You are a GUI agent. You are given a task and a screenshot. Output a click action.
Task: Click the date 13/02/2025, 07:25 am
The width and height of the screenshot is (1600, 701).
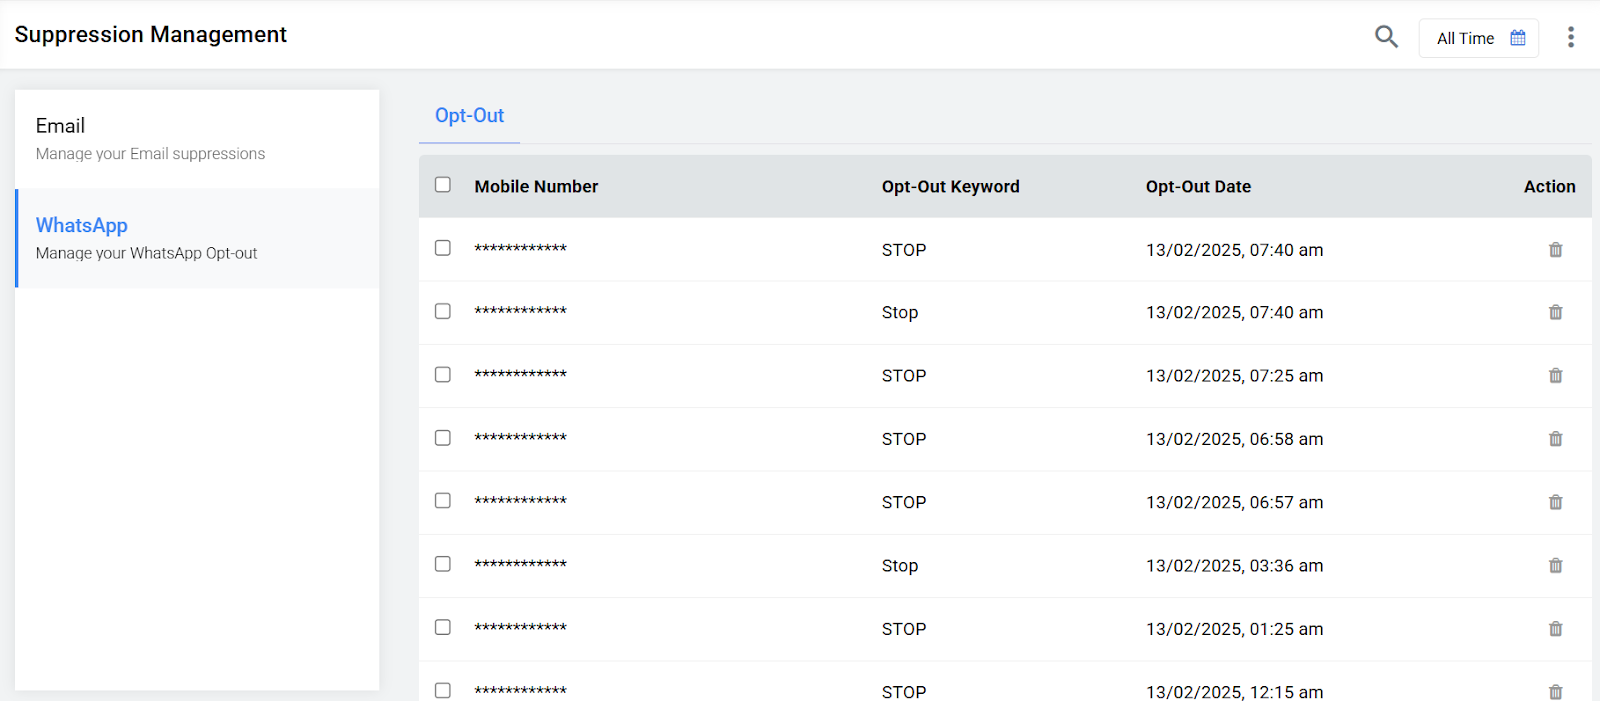(1234, 376)
